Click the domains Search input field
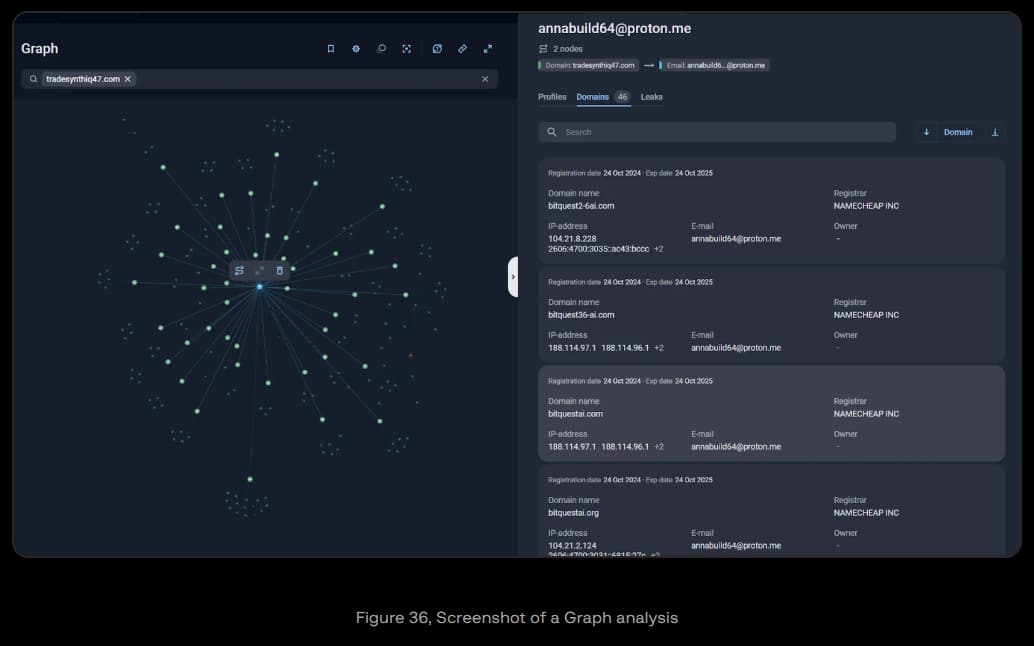This screenshot has width=1034, height=646. point(717,132)
